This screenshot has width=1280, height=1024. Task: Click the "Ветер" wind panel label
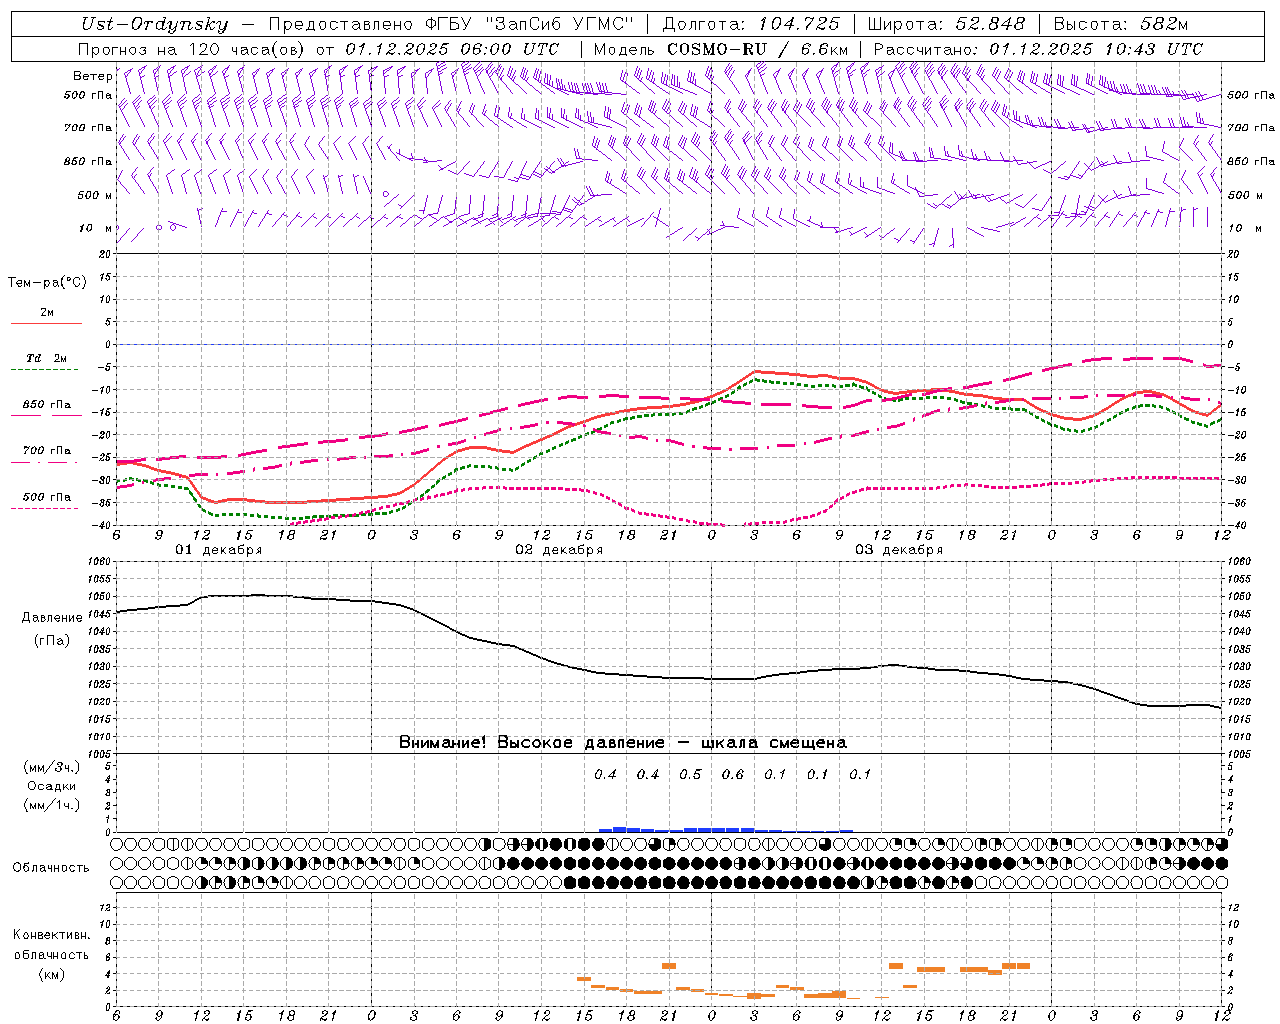click(x=92, y=76)
